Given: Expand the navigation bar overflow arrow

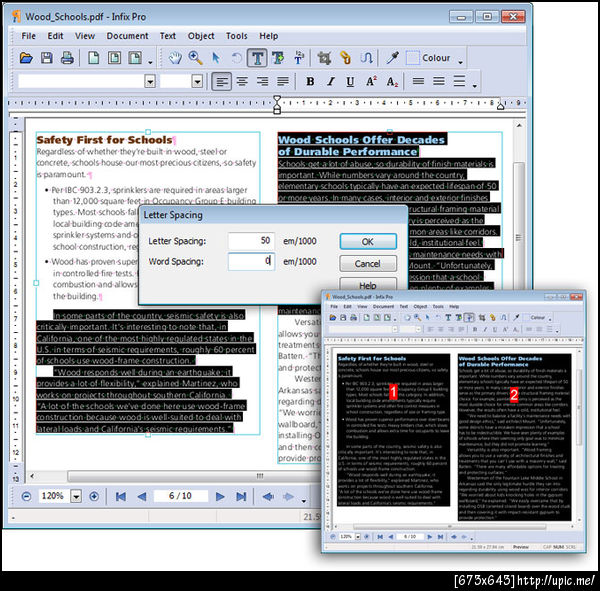Looking at the screenshot, I should click(x=304, y=501).
